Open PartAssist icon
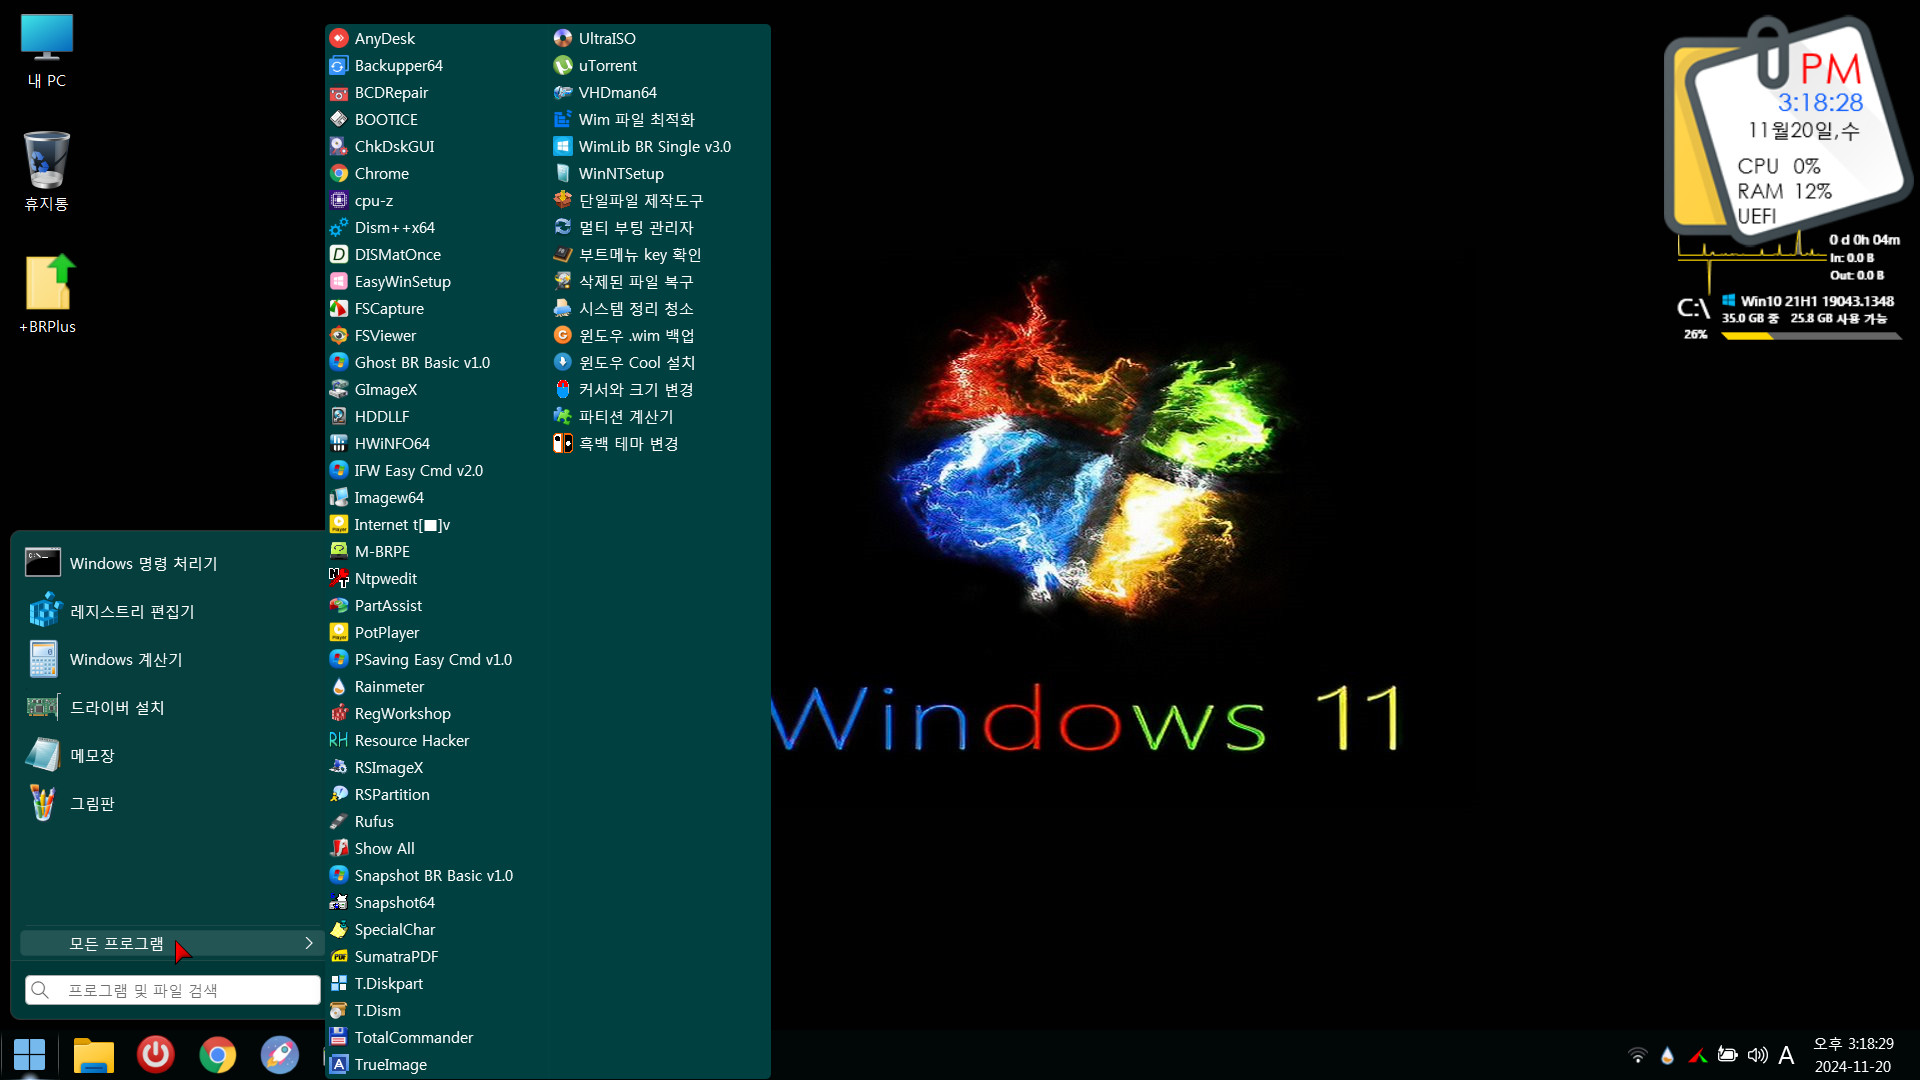 (339, 605)
